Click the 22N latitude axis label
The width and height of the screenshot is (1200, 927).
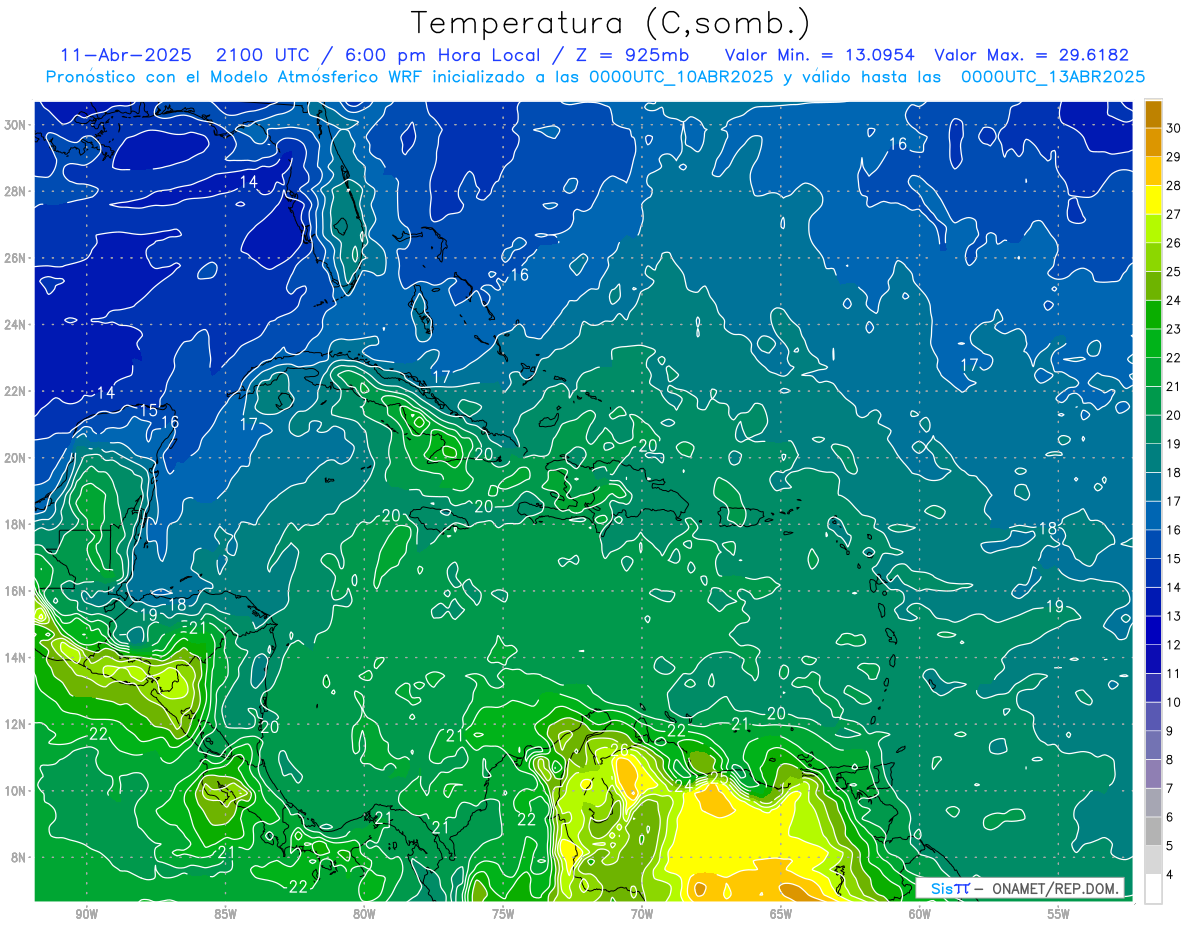tap(16, 391)
